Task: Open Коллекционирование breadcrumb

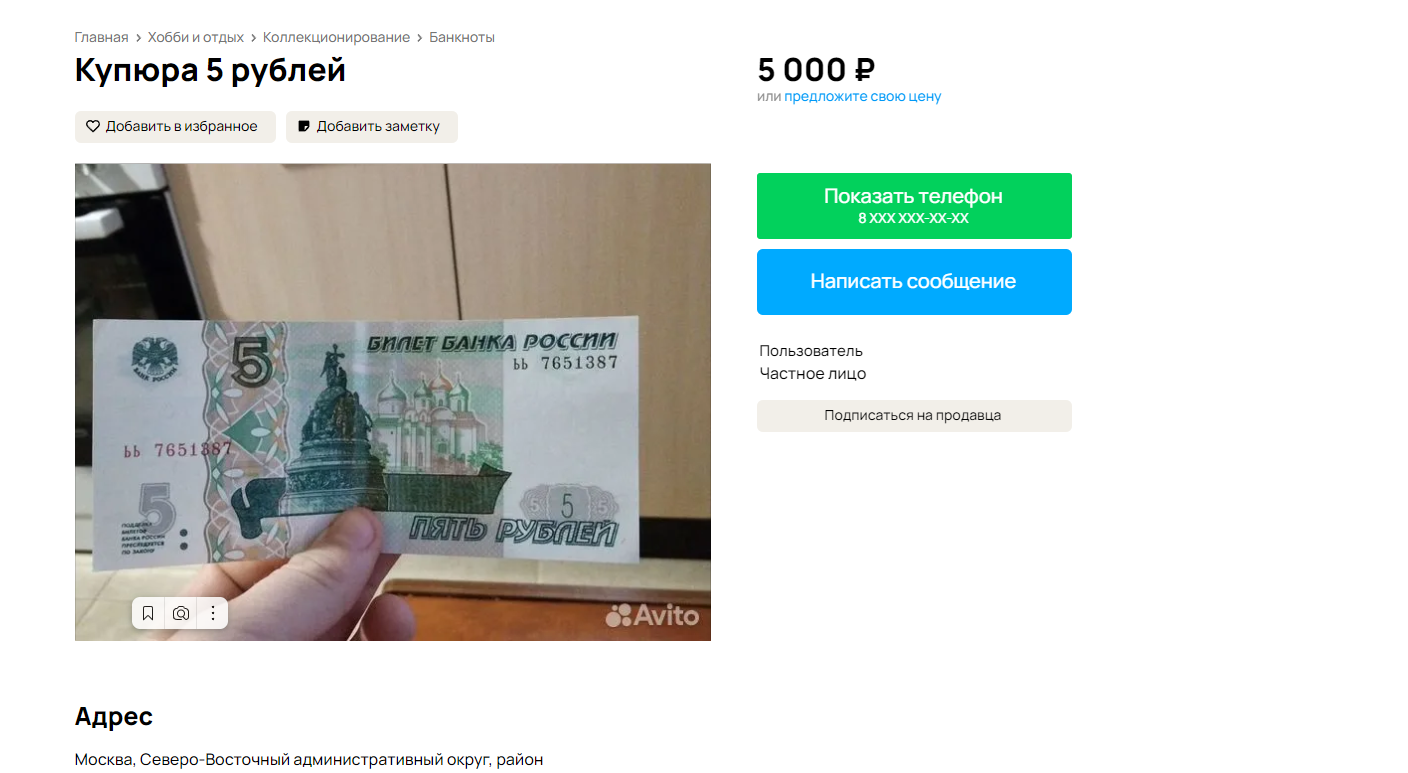Action: (336, 38)
